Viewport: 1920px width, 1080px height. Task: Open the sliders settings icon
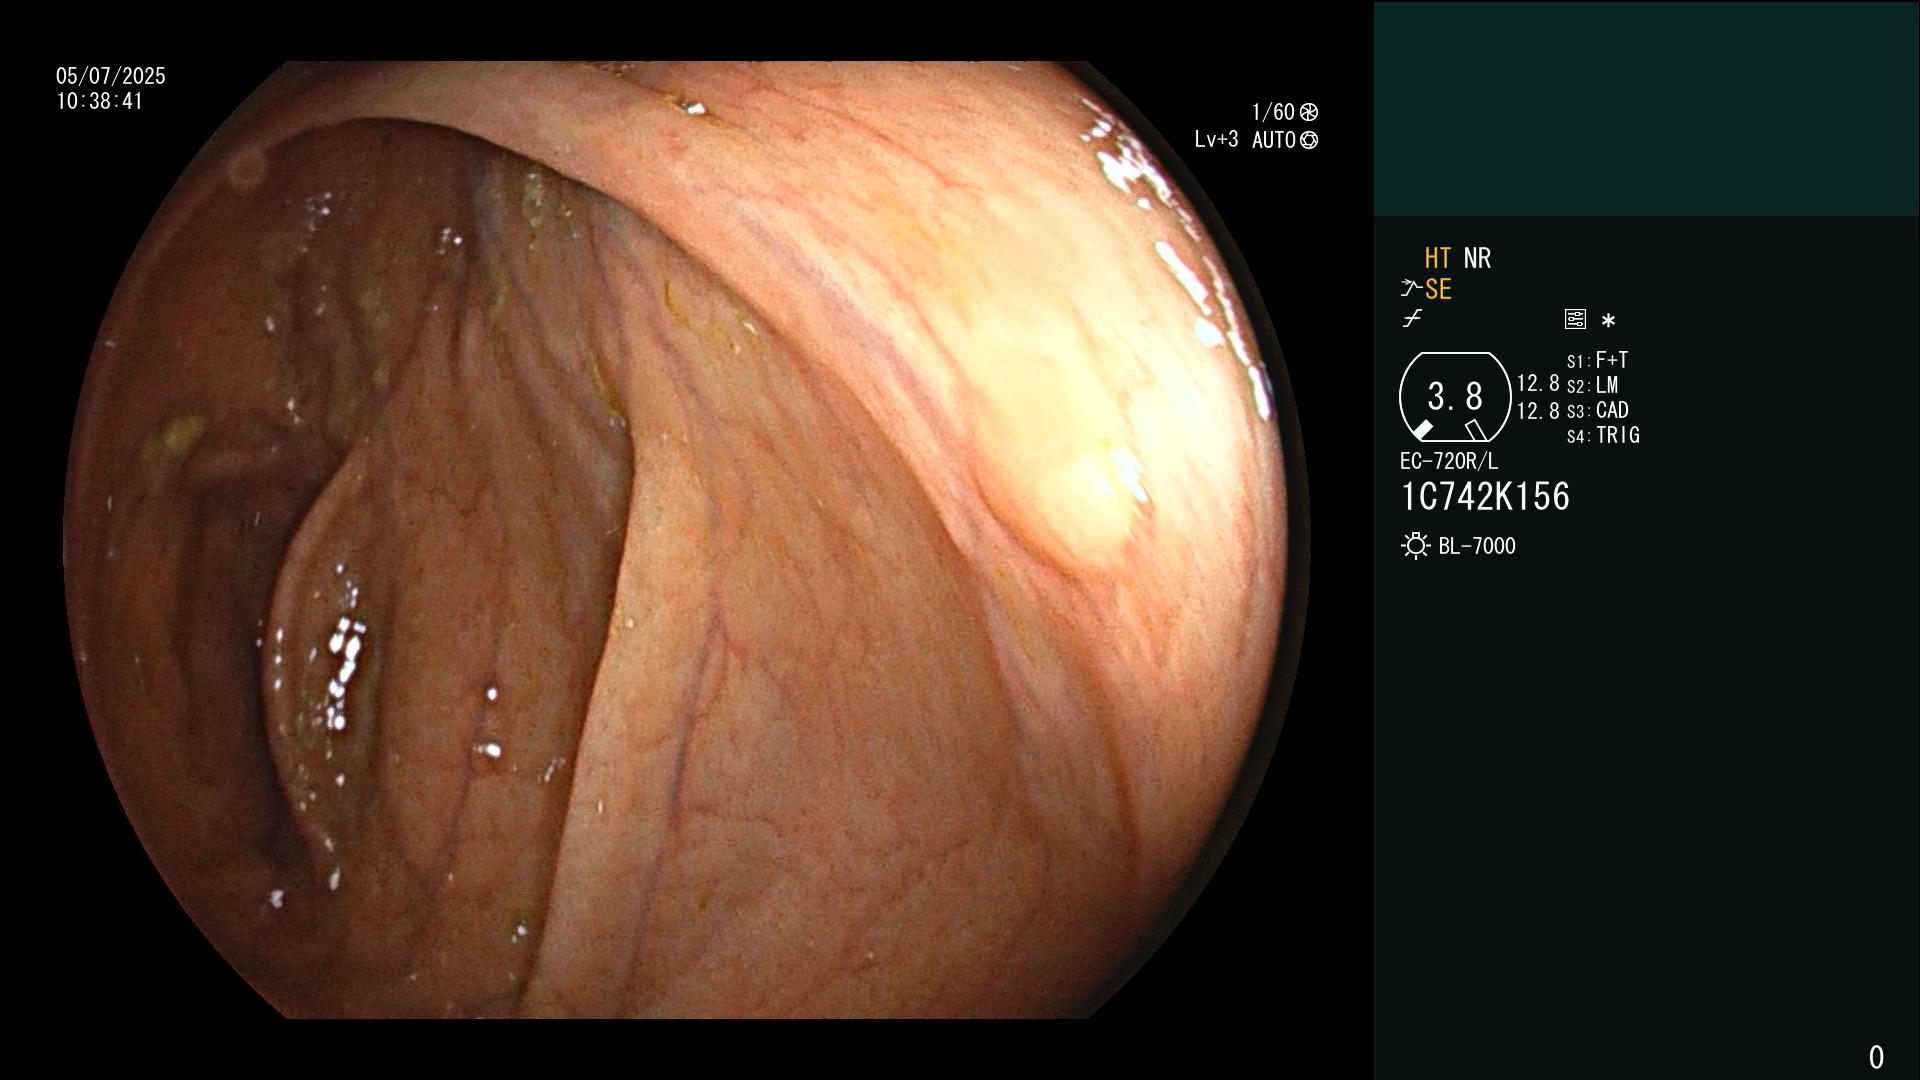click(1575, 319)
